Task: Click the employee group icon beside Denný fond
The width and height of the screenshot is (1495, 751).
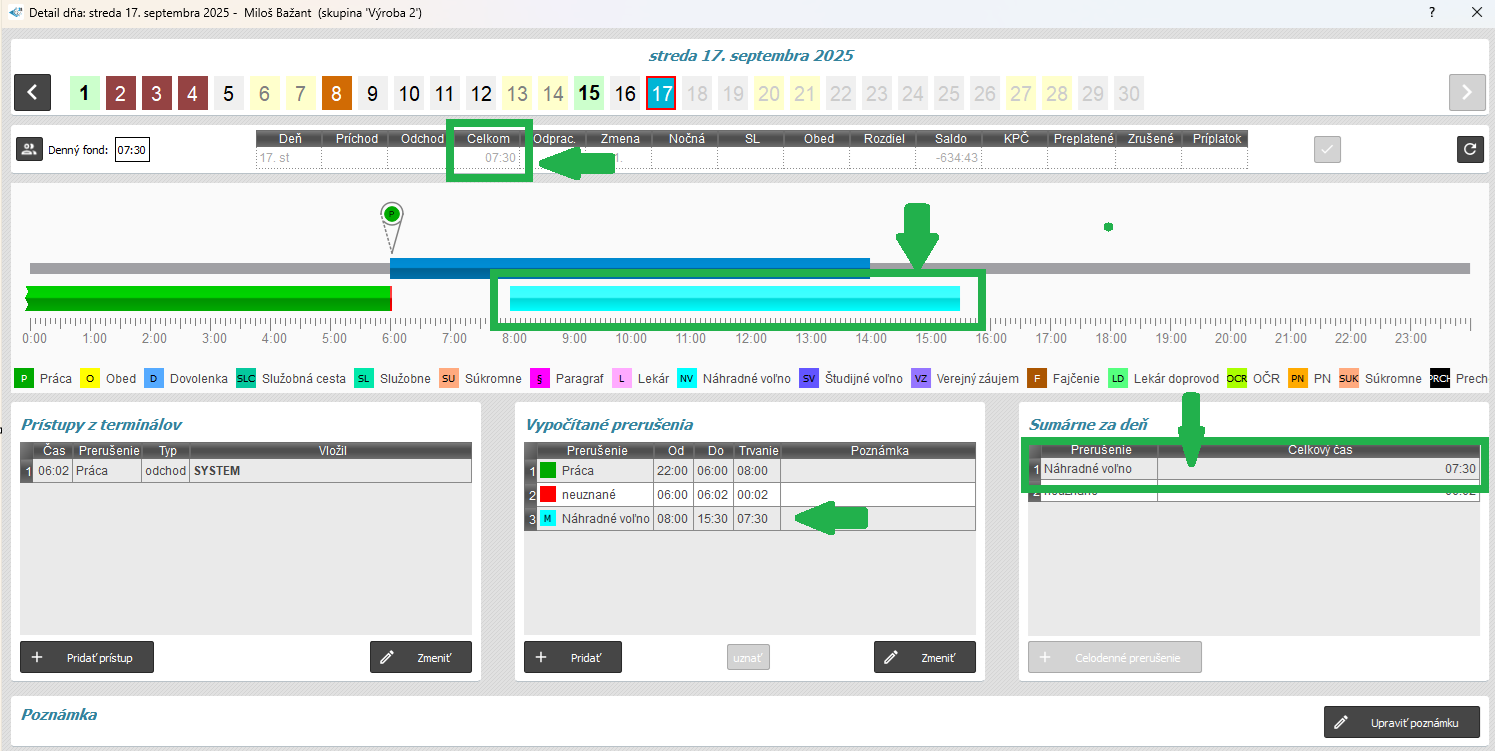Action: [29, 150]
